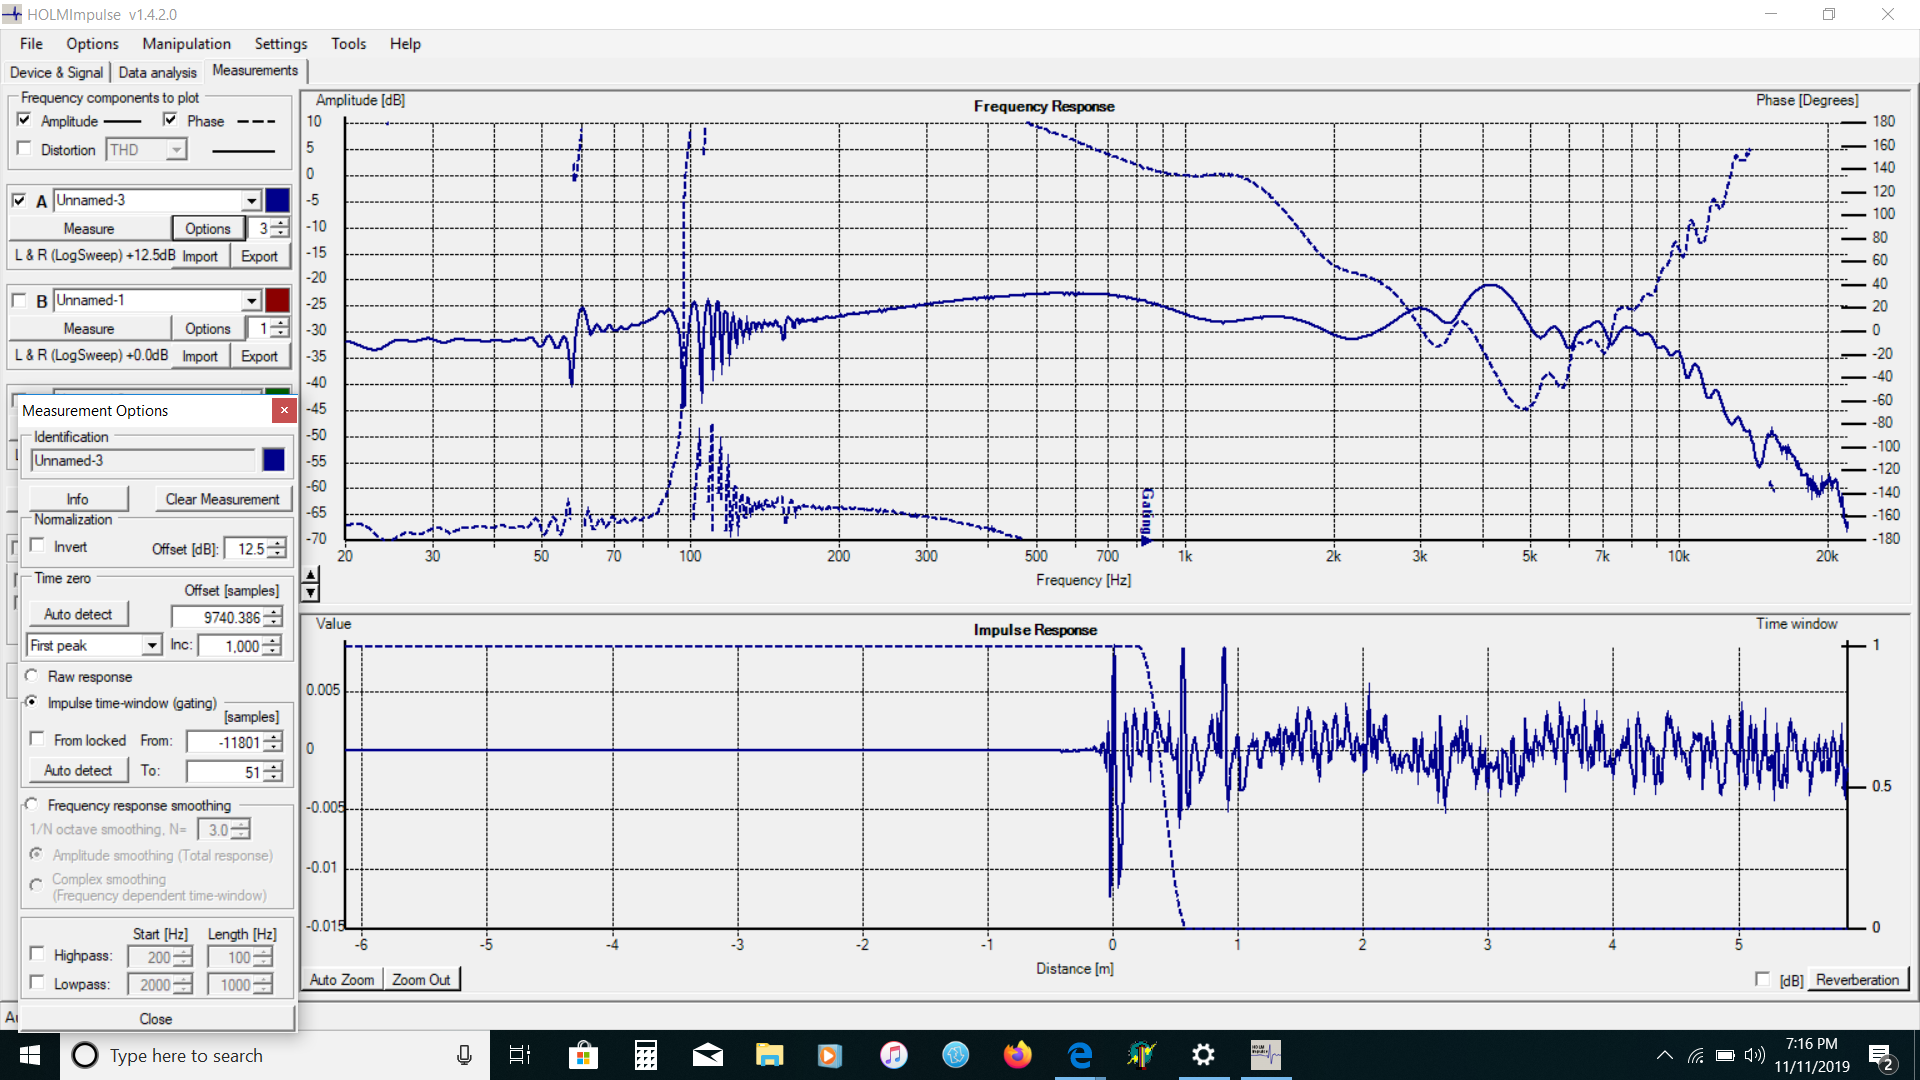Viewport: 1920px width, 1080px height.
Task: Toggle the Phase plot checkbox
Action: click(x=170, y=120)
